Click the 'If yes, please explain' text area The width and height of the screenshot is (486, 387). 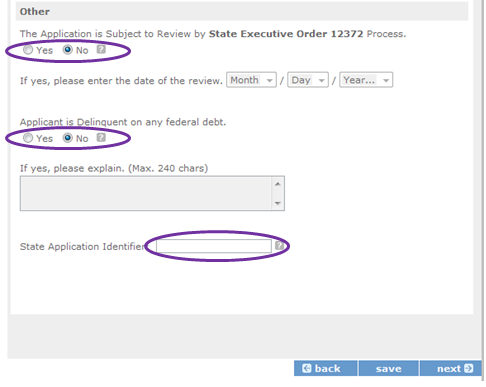(147, 193)
